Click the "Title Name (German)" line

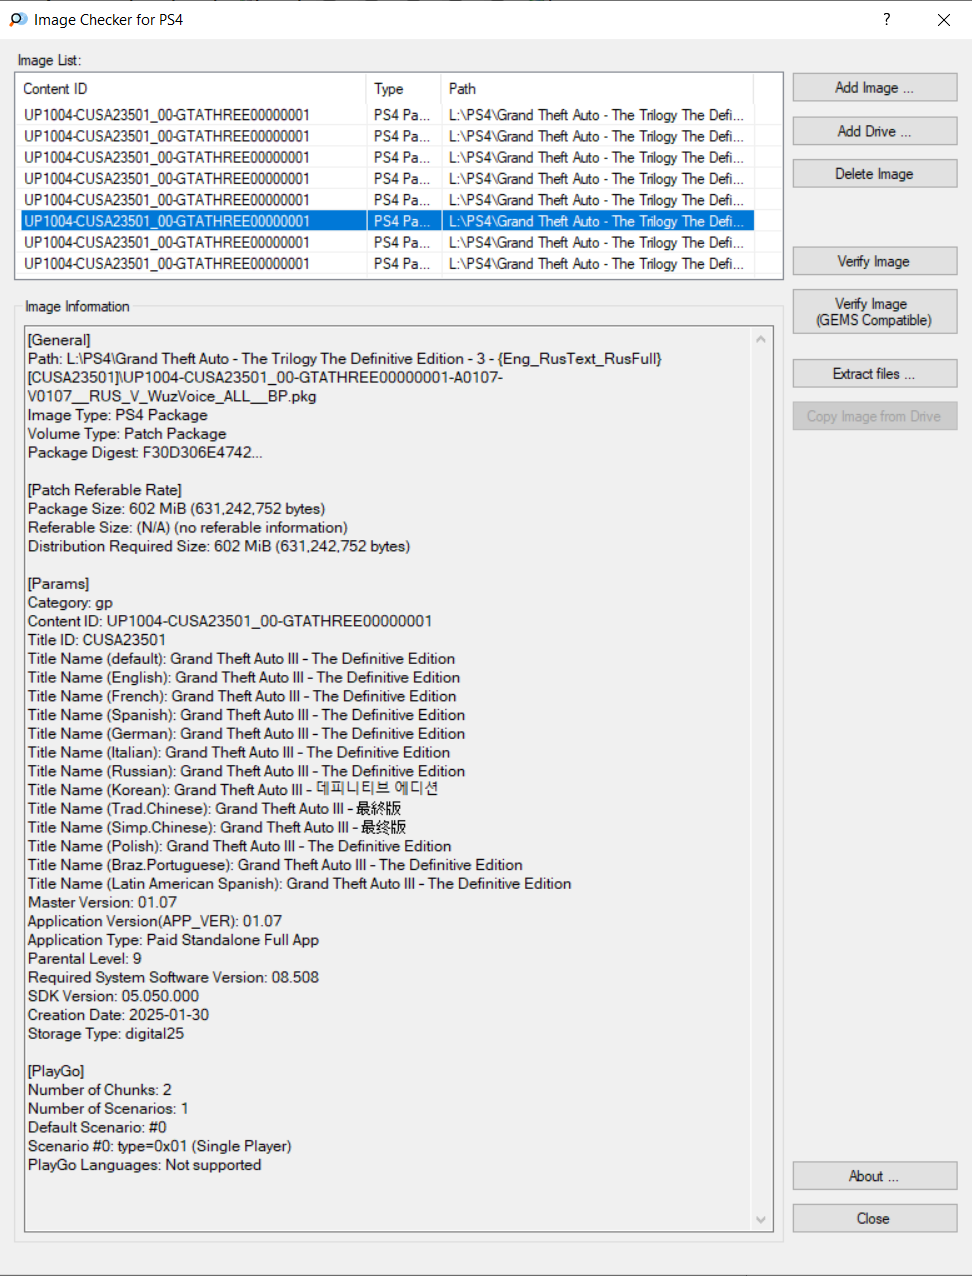point(246,734)
